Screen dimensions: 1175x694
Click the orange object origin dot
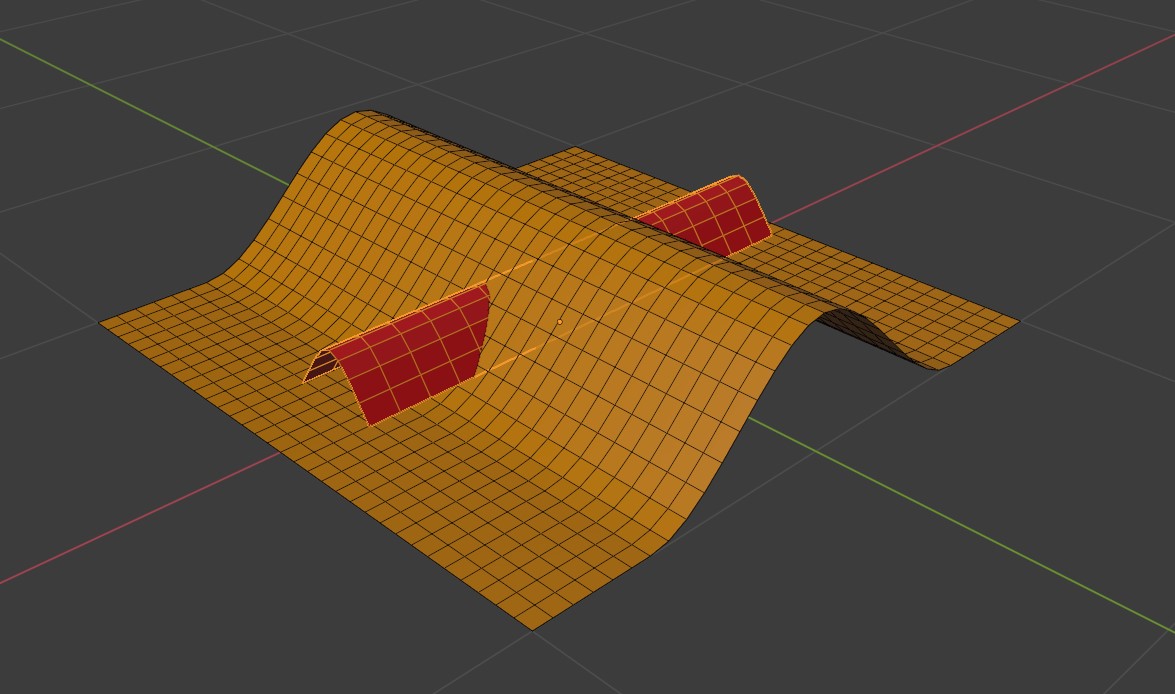[x=559, y=322]
